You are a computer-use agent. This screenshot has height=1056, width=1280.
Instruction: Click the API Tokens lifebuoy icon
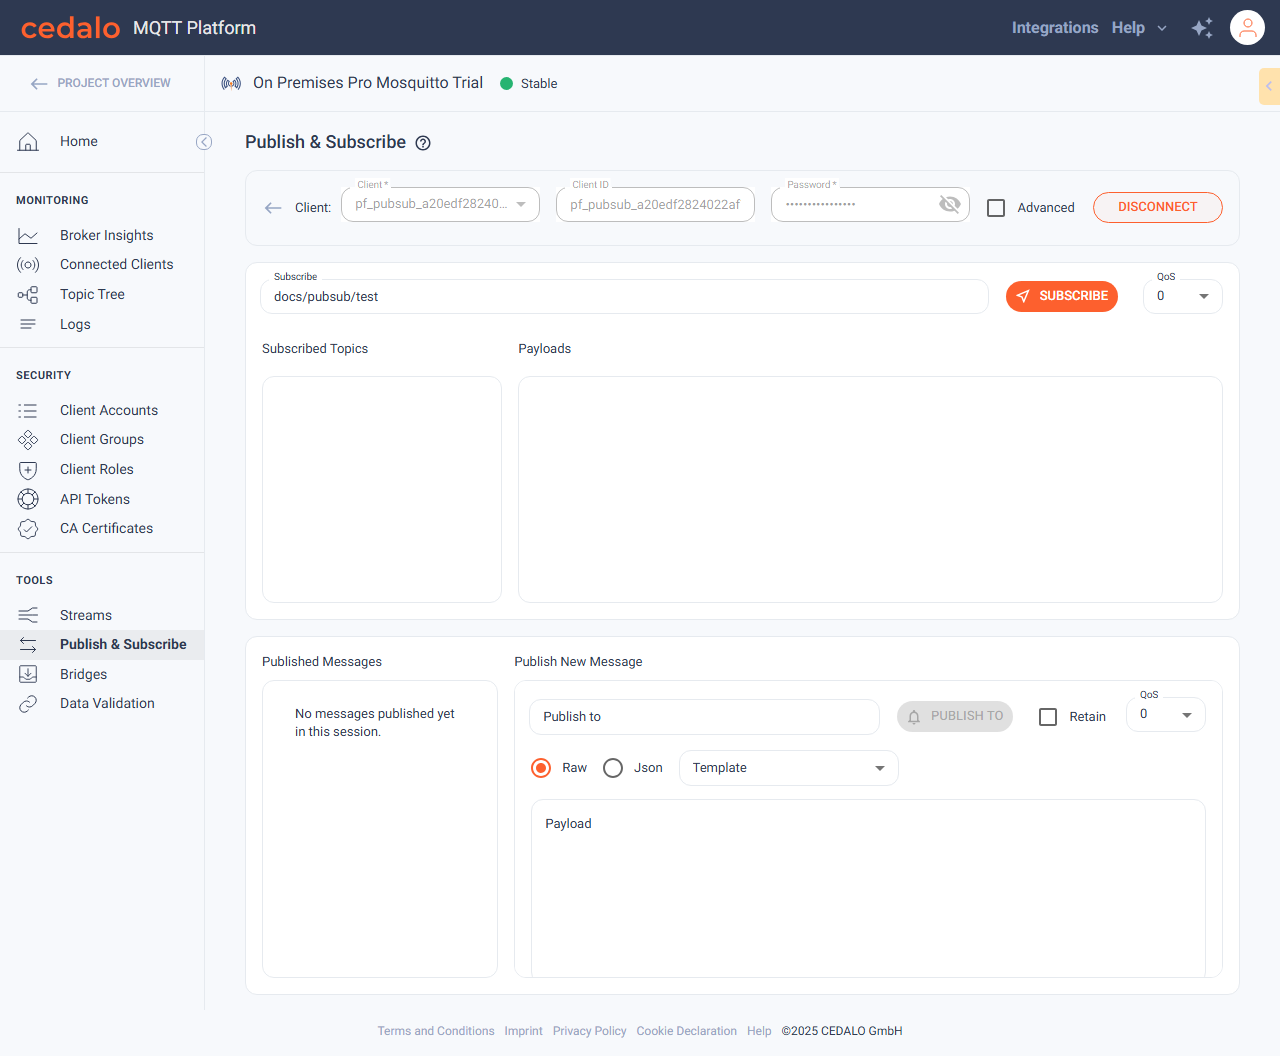point(28,499)
